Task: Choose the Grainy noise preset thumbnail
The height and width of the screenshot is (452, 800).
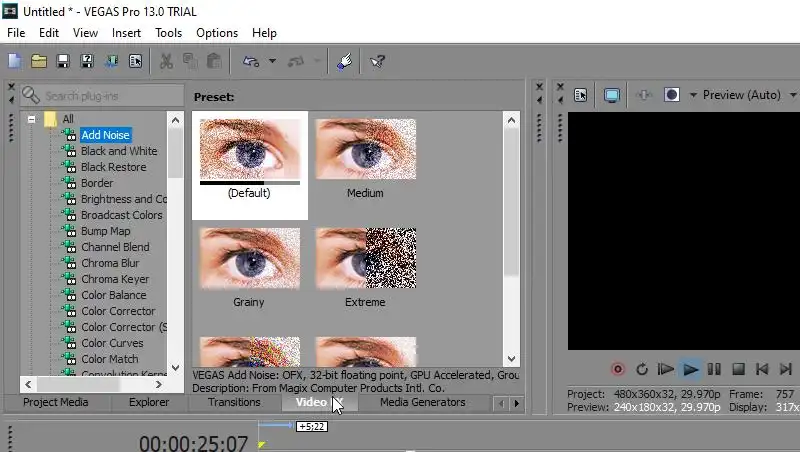Action: (x=249, y=258)
